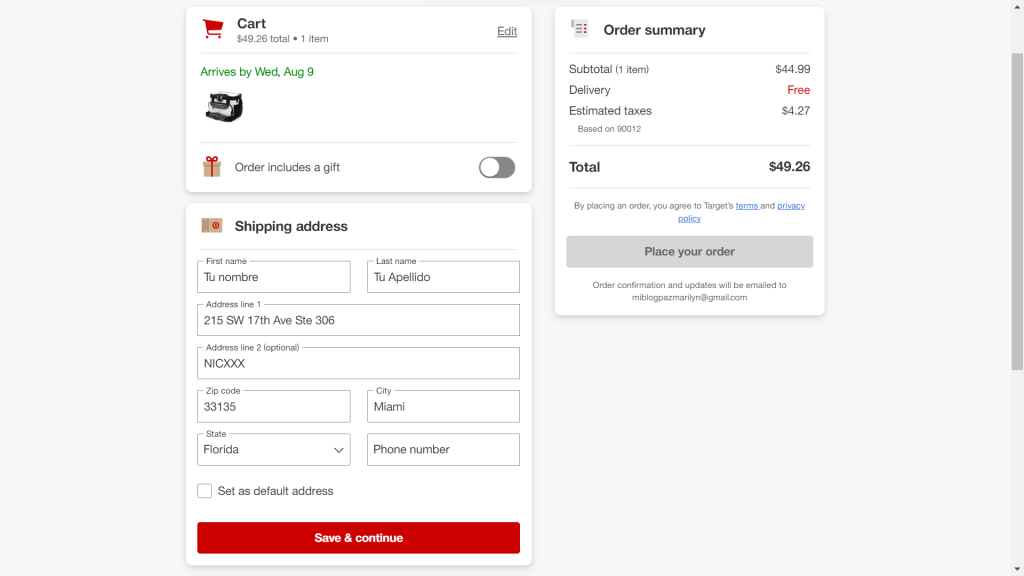Toggle the Order includes a gift switch
The height and width of the screenshot is (576, 1024).
497,167
